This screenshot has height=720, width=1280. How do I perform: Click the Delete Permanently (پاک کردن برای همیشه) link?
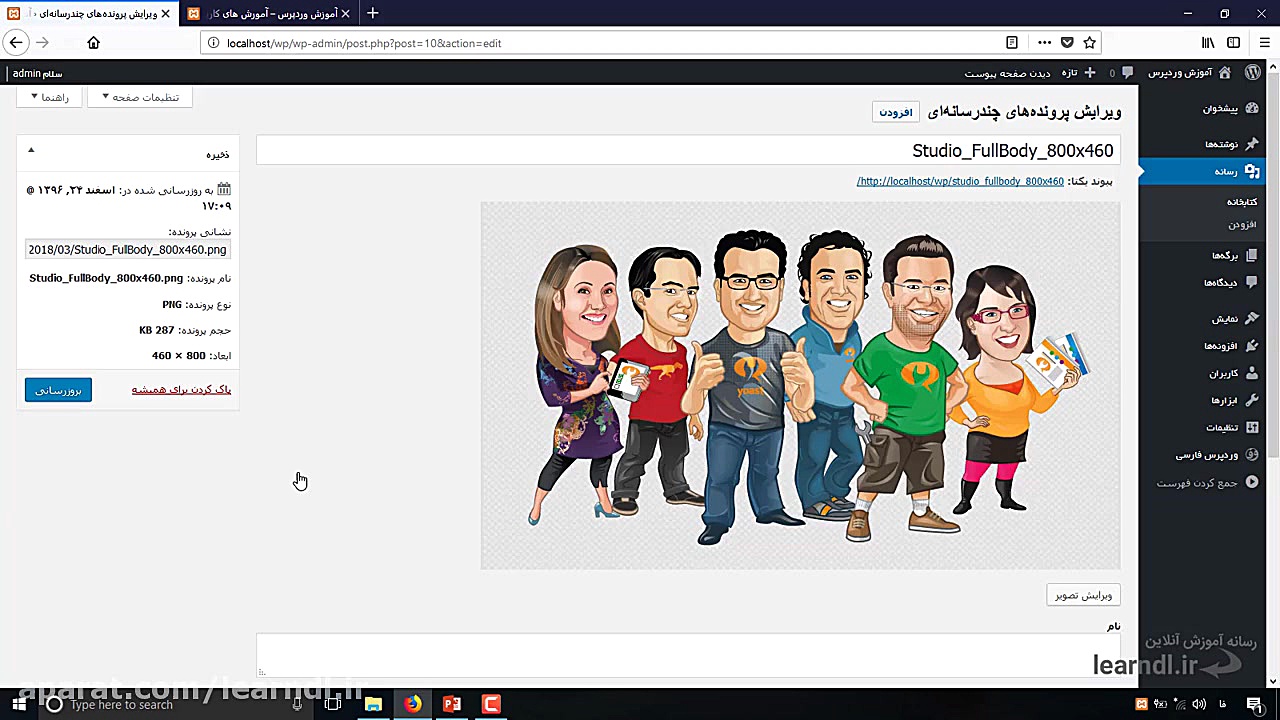point(181,389)
